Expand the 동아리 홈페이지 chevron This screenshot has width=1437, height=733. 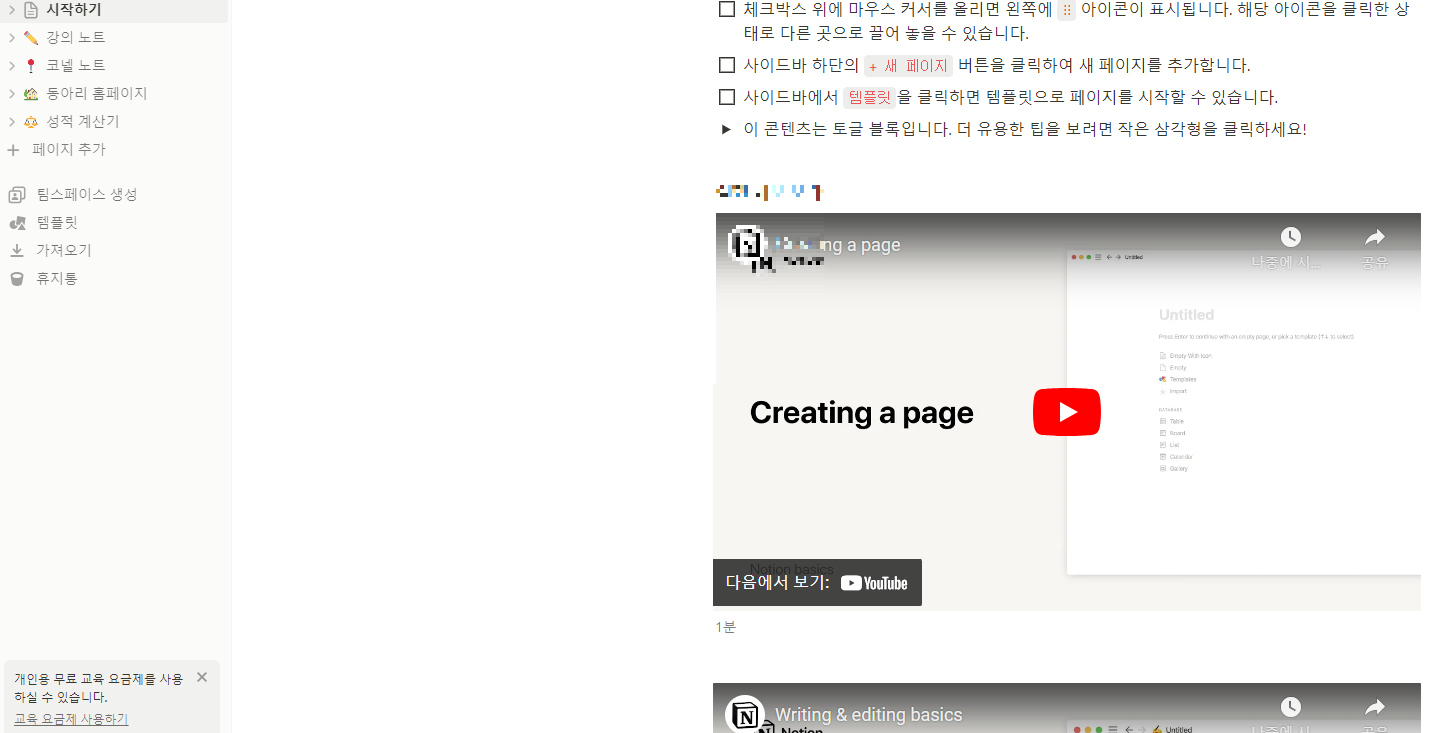pos(12,93)
